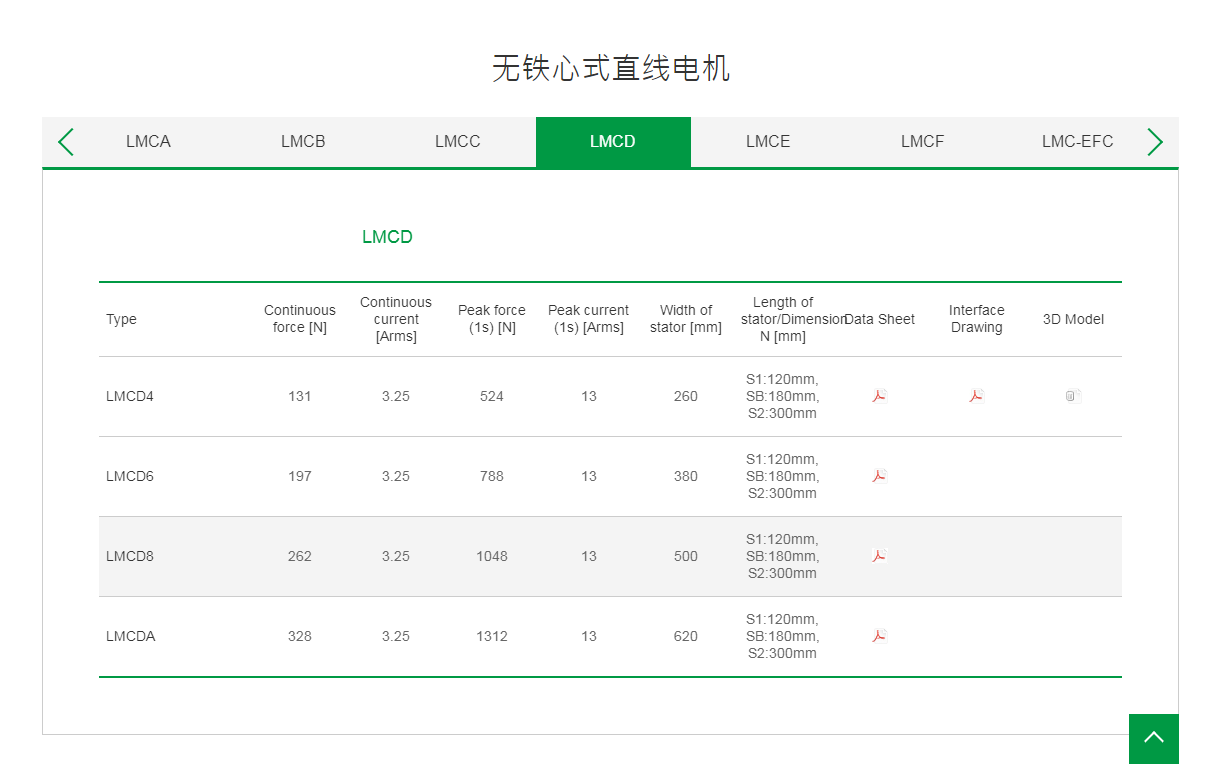
Task: Click the right green chevron to scroll tabs
Action: 1155,142
